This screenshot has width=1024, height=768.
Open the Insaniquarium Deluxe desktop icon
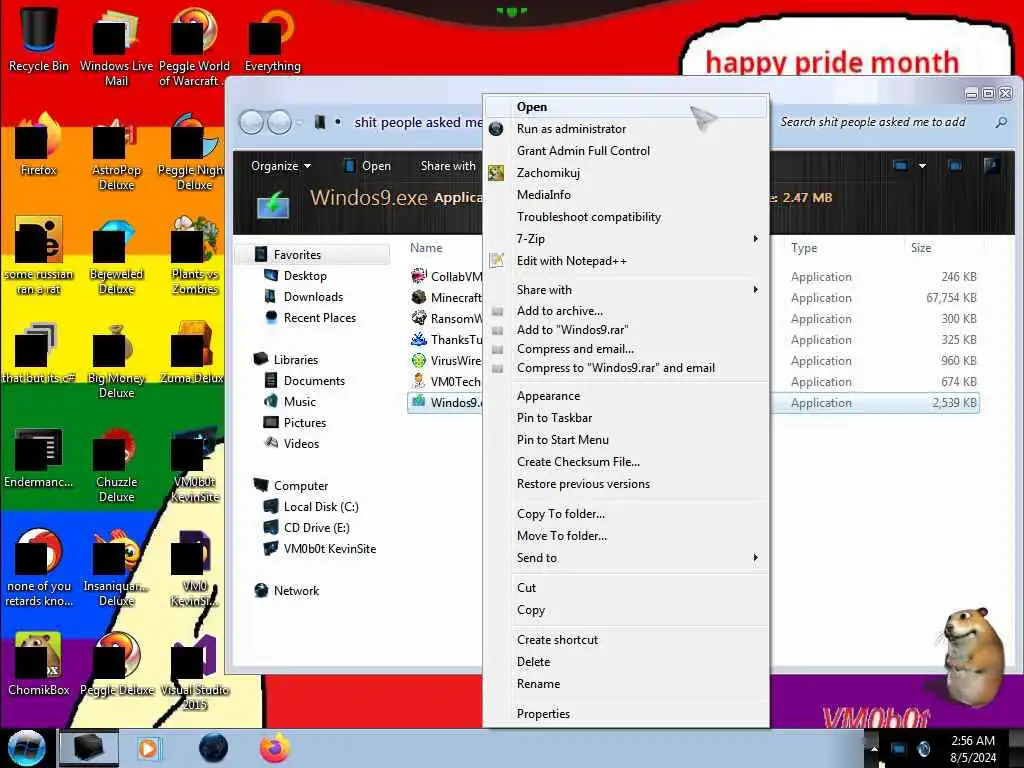pyautogui.click(x=116, y=569)
